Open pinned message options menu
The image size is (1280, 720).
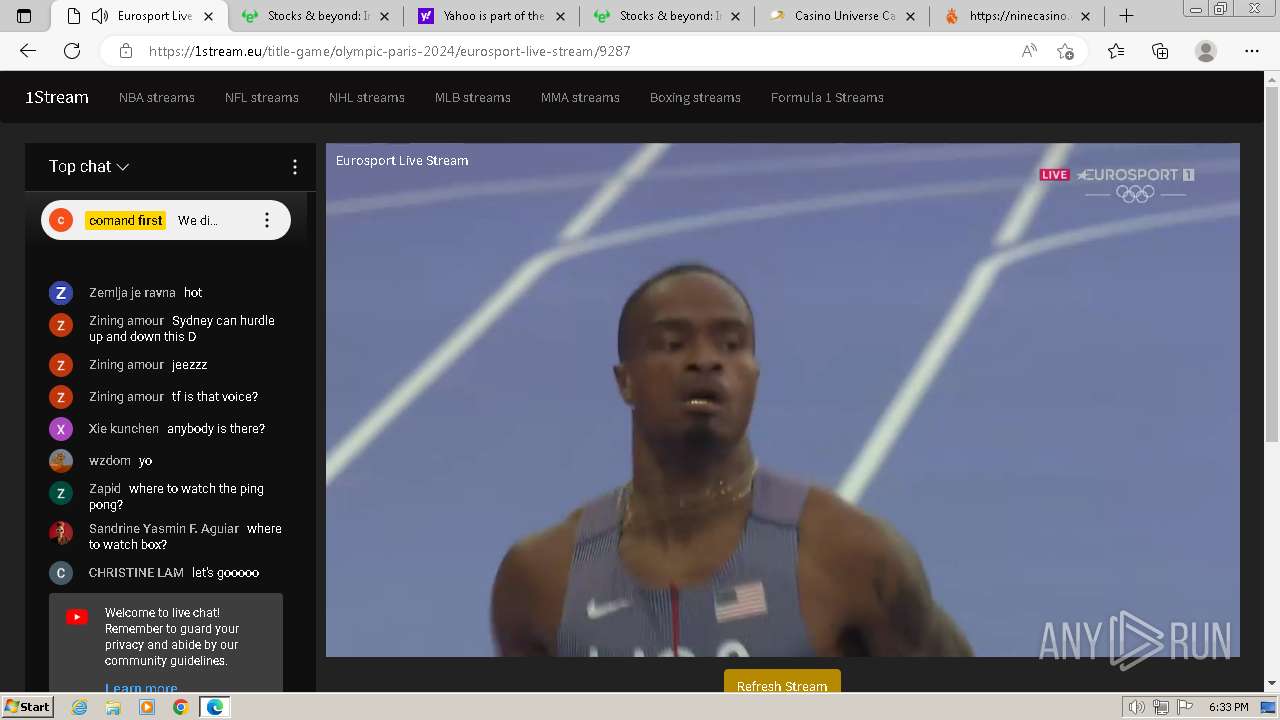266,220
